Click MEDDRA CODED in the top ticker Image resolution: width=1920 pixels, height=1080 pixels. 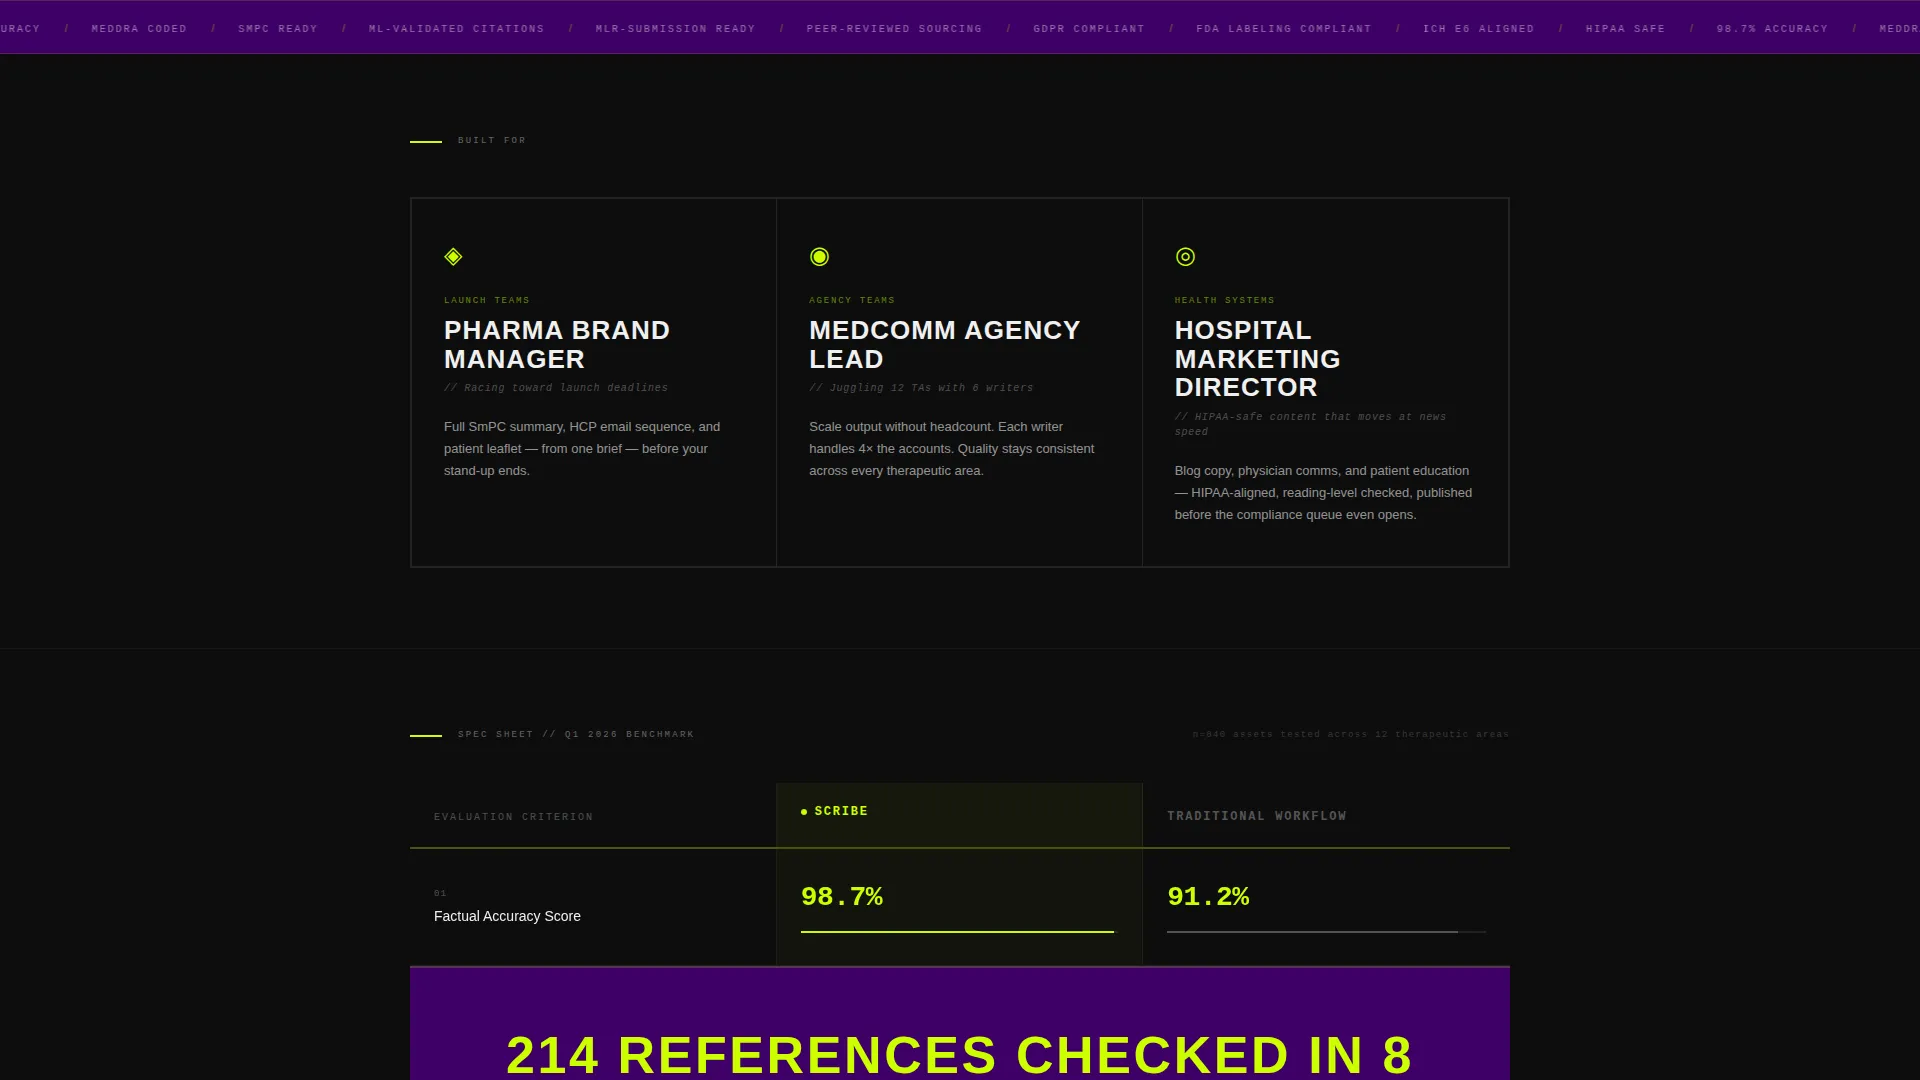tap(139, 29)
